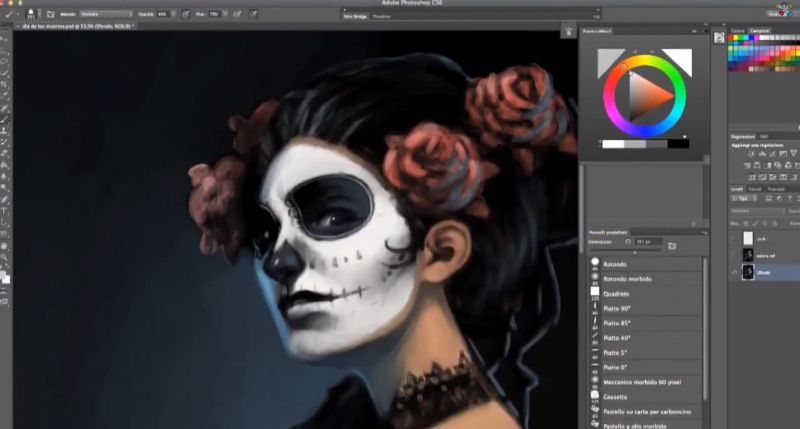Select the Pen tool

point(4,199)
